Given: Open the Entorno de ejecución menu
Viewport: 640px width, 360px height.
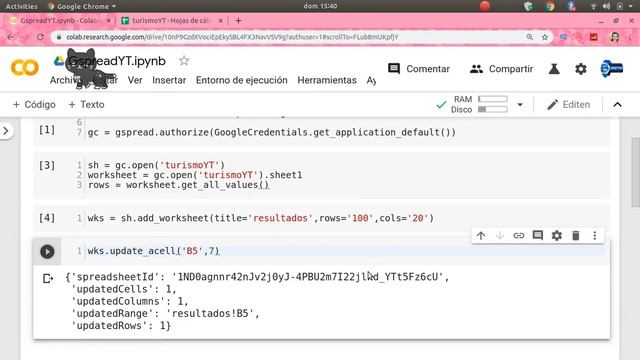Looking at the screenshot, I should pos(242,80).
